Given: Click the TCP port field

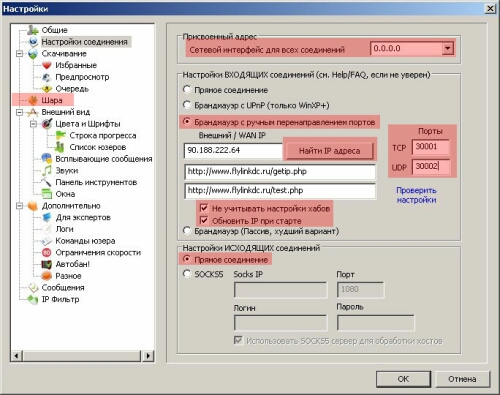Looking at the screenshot, I should [431, 147].
